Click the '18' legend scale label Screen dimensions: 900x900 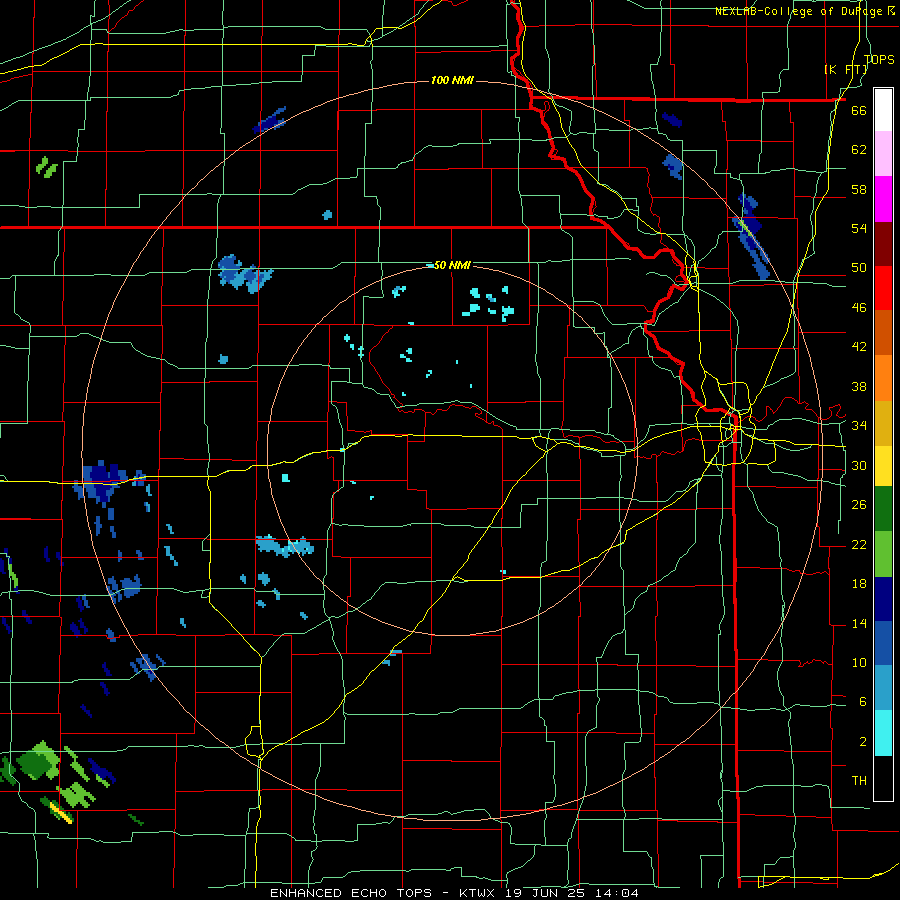coord(859,584)
